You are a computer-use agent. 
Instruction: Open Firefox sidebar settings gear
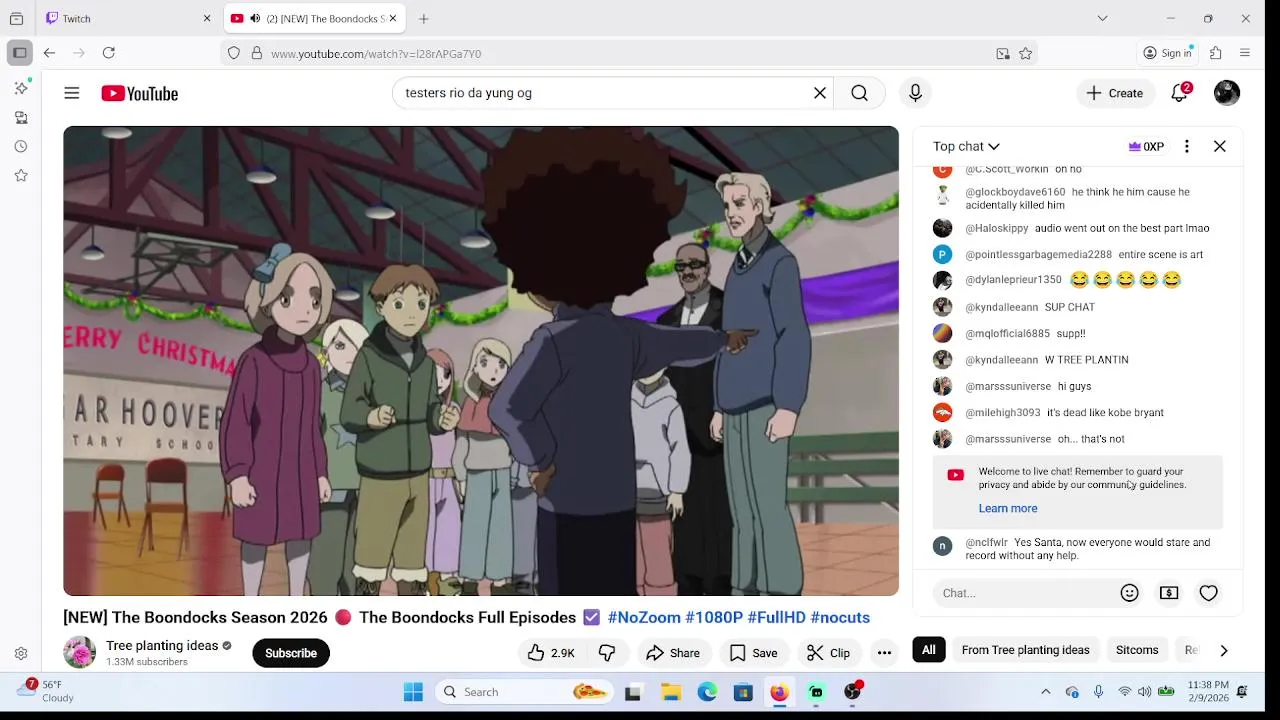click(21, 654)
